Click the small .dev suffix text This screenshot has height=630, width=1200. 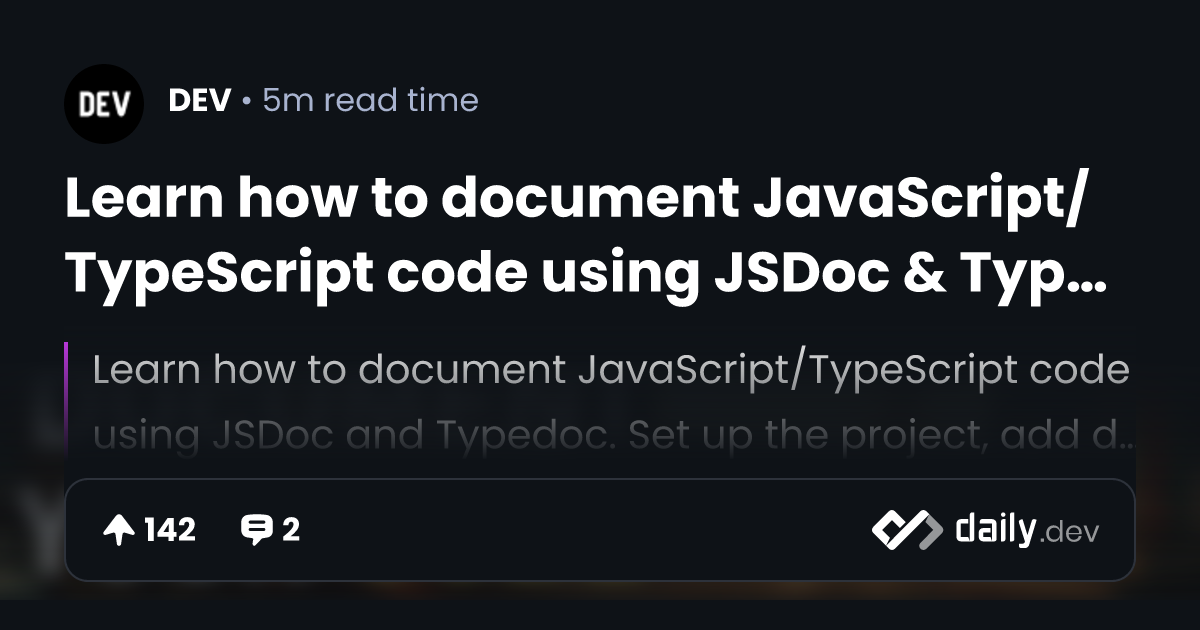click(x=1069, y=533)
